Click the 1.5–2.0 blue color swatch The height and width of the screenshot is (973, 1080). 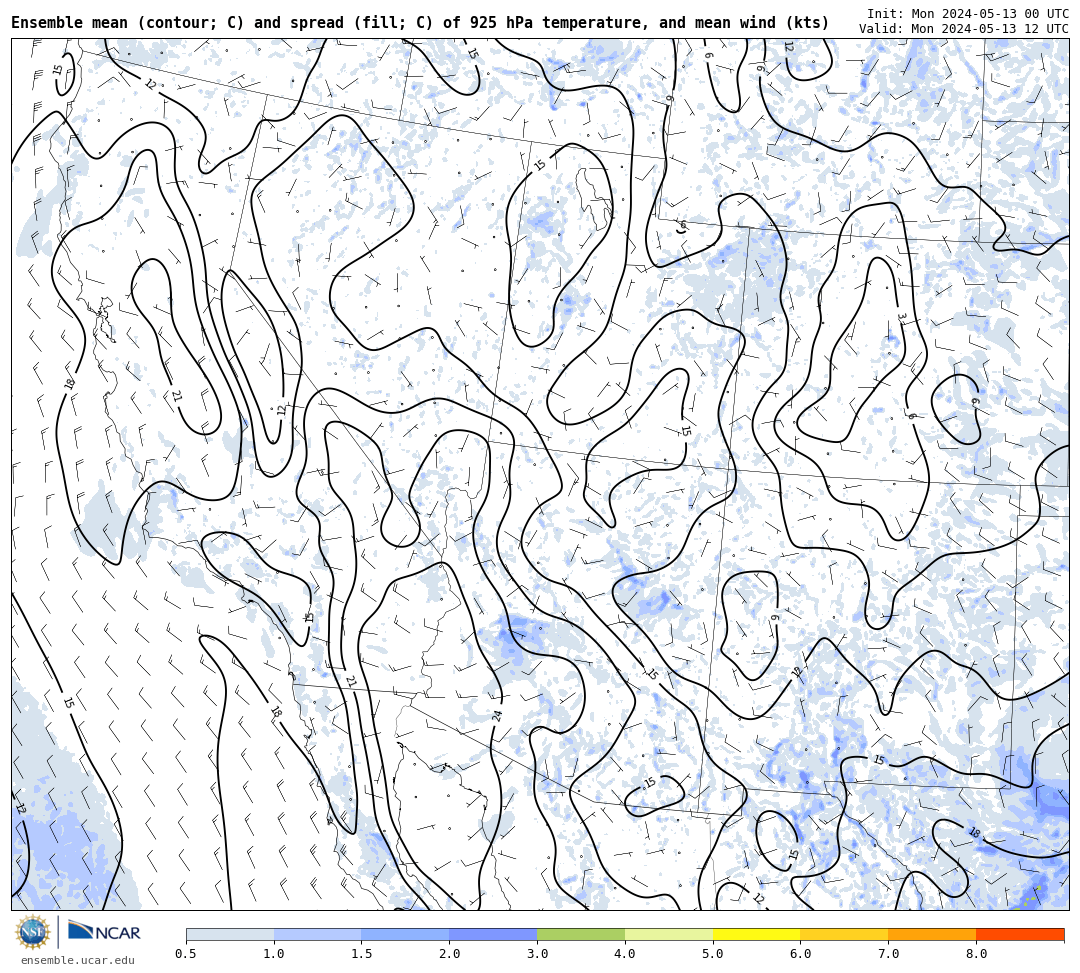pos(406,934)
